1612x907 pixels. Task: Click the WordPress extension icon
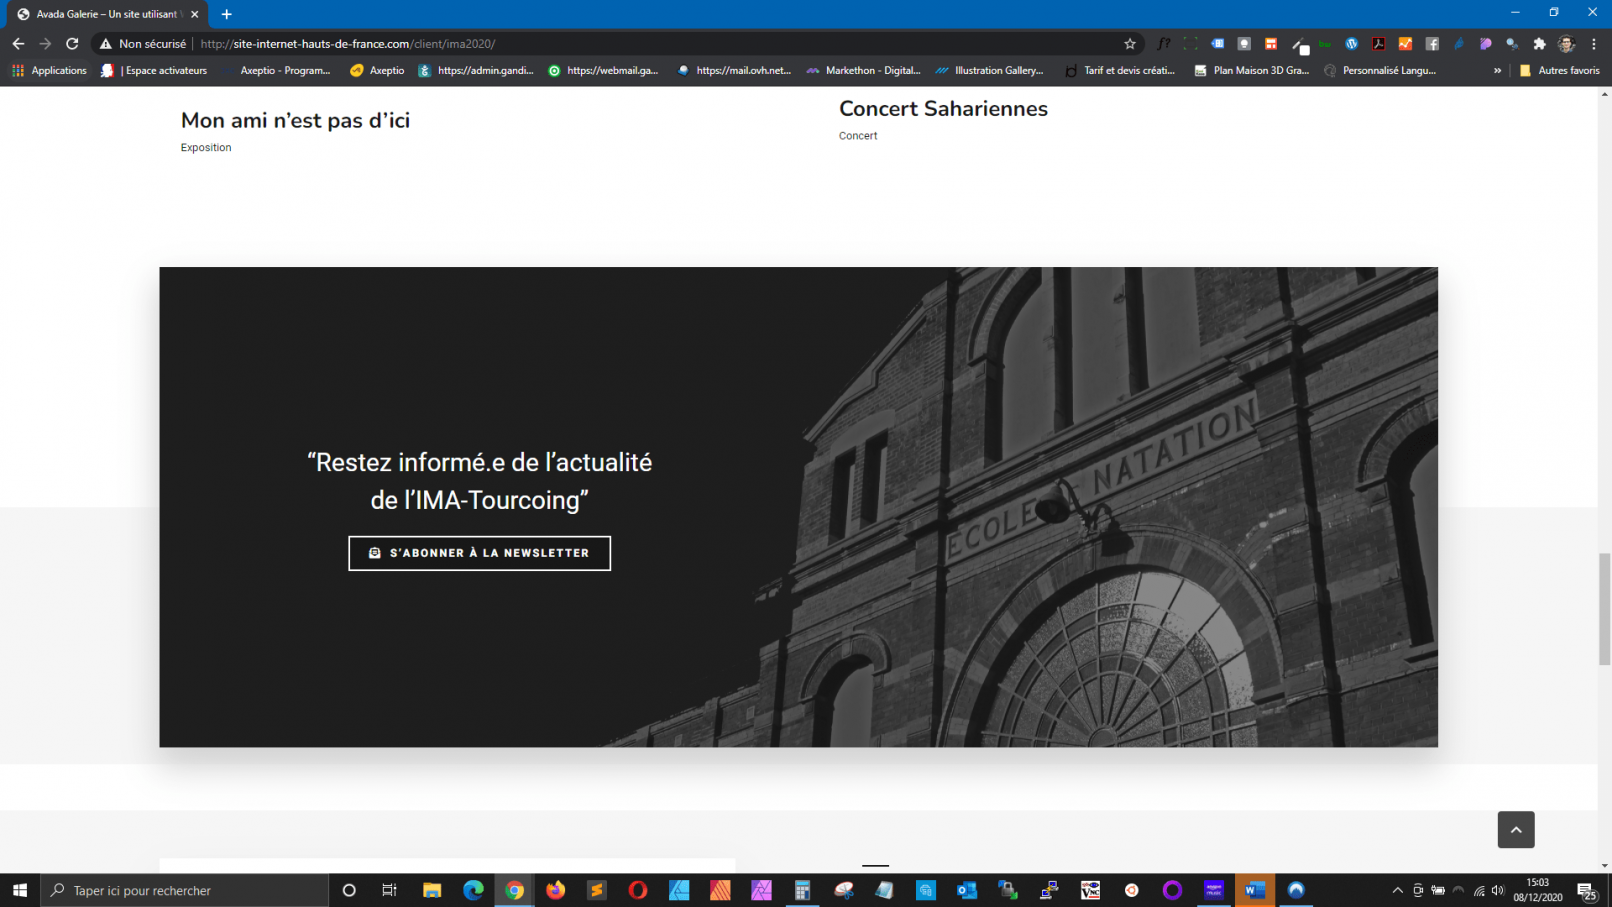(x=1351, y=44)
